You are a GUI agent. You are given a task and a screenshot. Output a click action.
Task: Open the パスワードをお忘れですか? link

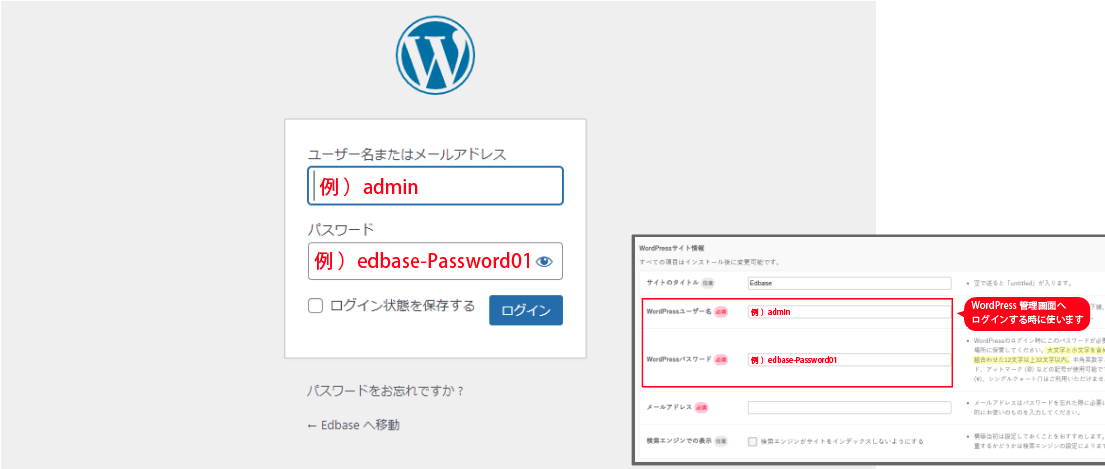(x=386, y=390)
